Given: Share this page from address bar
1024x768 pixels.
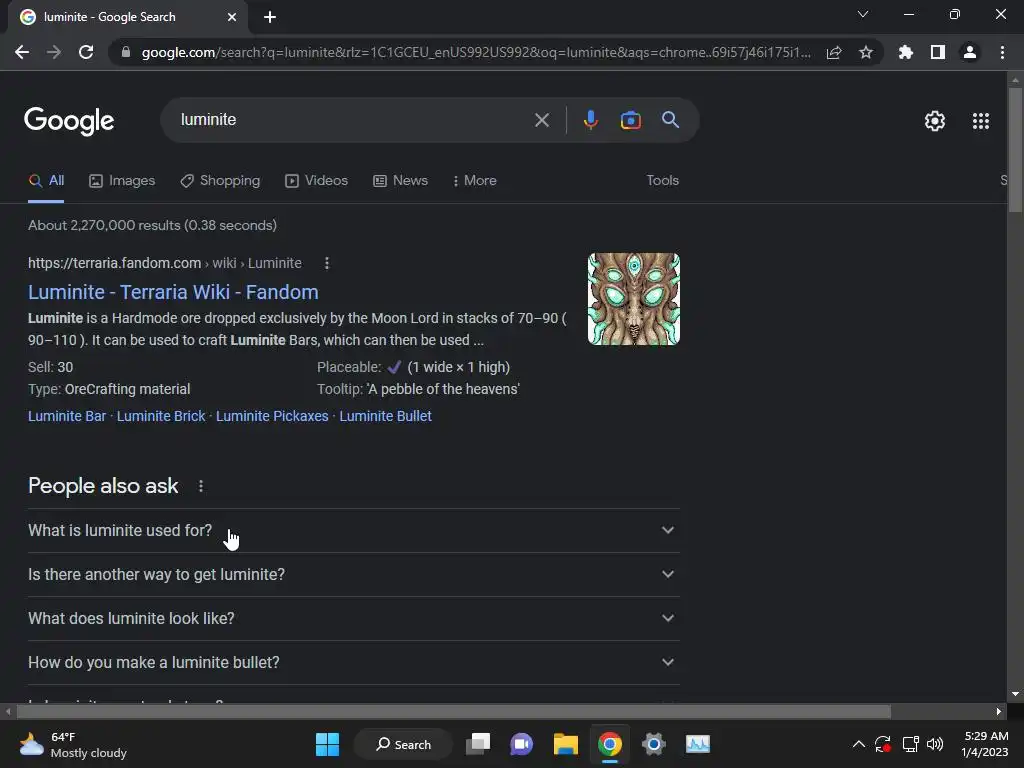Looking at the screenshot, I should (834, 52).
